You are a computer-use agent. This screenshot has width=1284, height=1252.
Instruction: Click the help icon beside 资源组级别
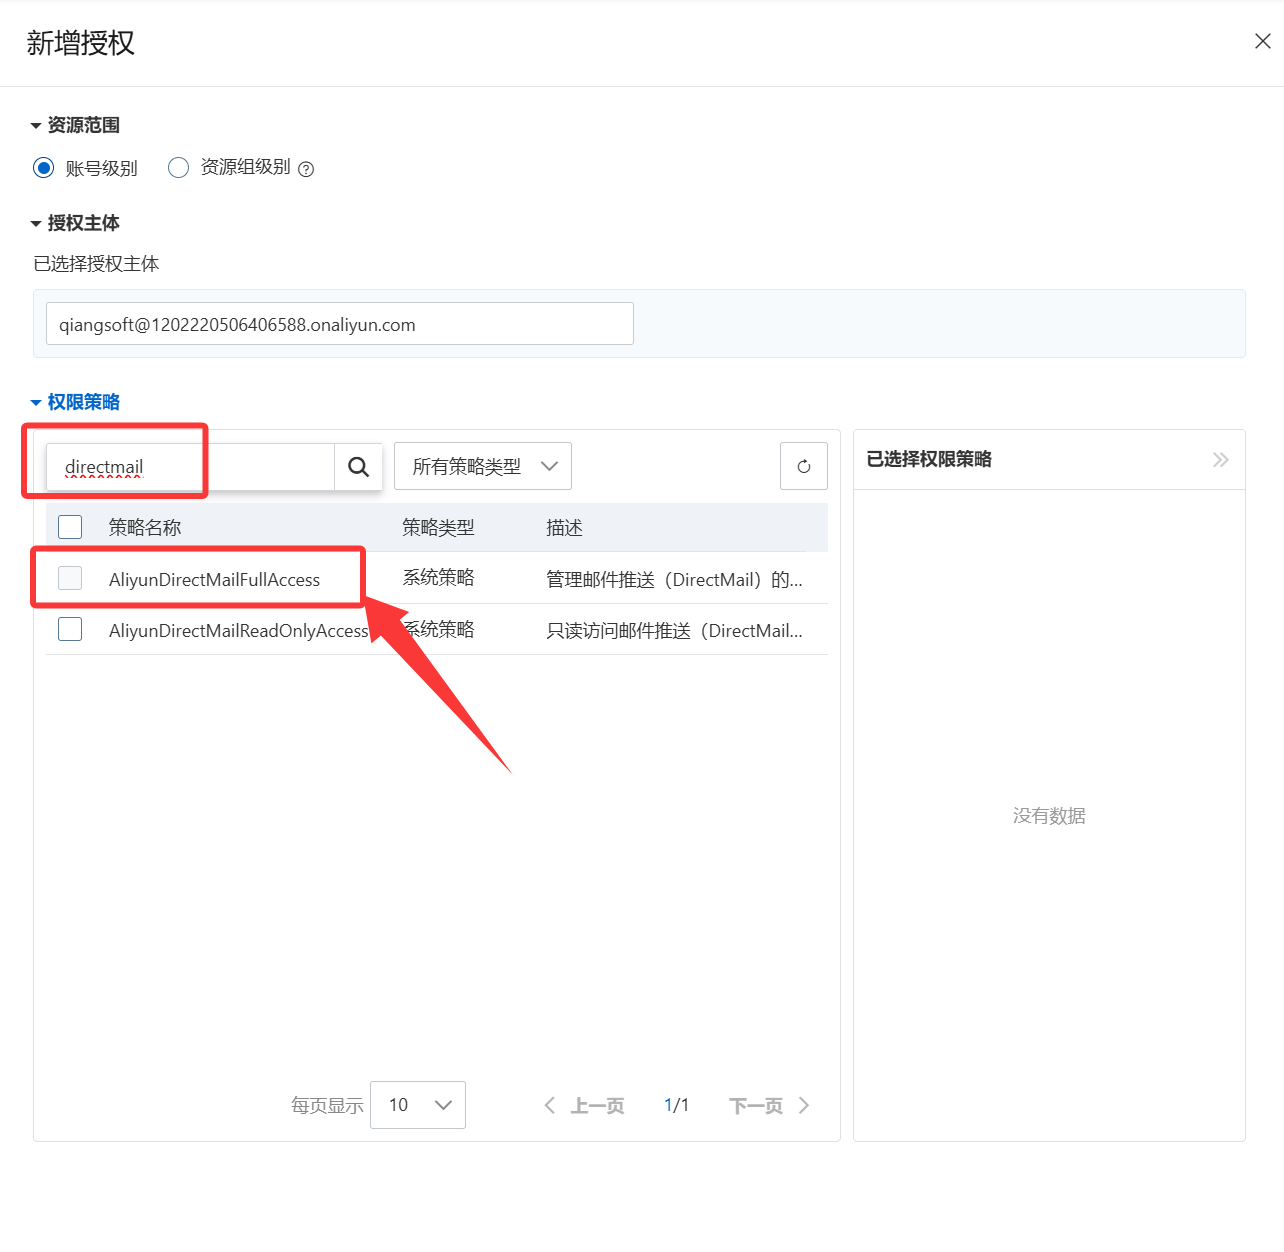(x=307, y=169)
